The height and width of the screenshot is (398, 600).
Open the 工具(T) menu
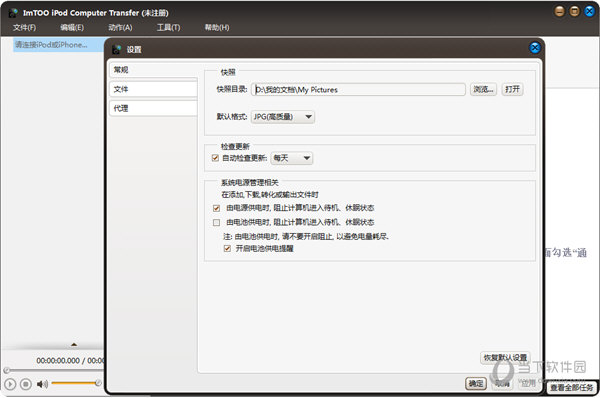tap(168, 28)
